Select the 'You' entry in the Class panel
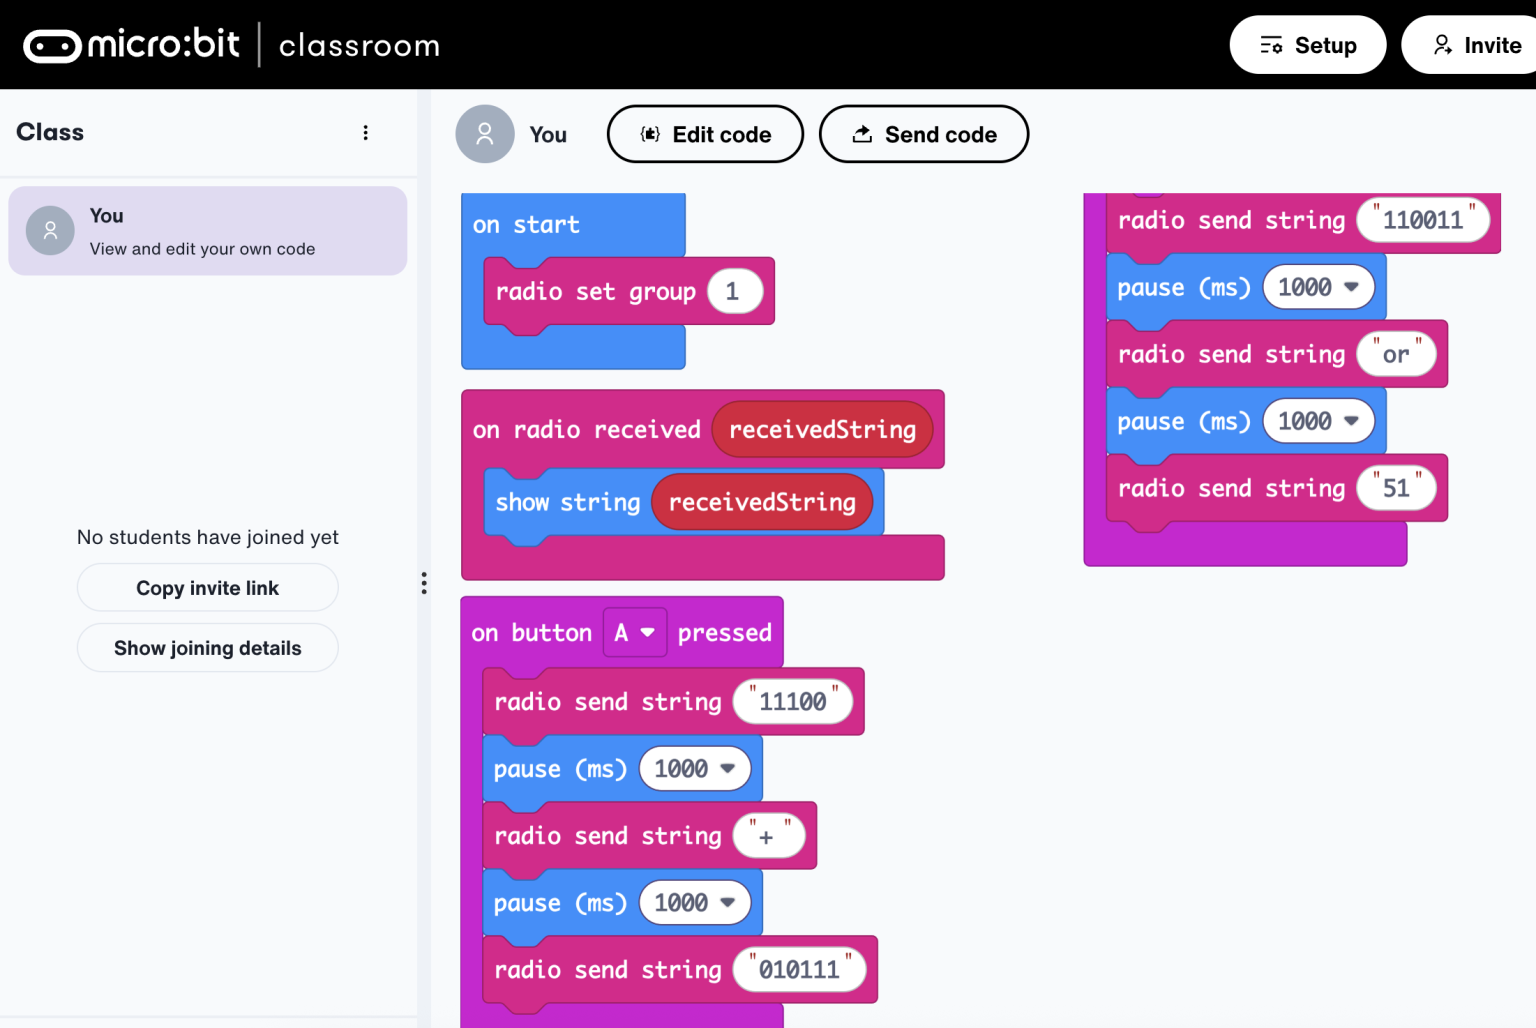Screen dimensions: 1536x1028 pos(207,231)
